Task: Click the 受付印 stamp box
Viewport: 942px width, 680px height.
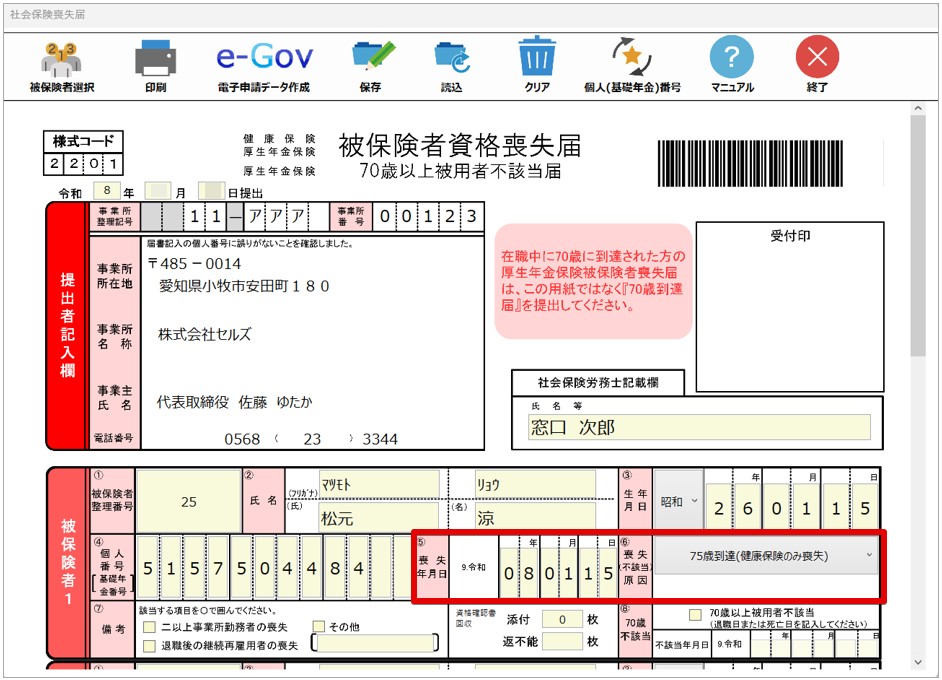Action: tap(789, 306)
